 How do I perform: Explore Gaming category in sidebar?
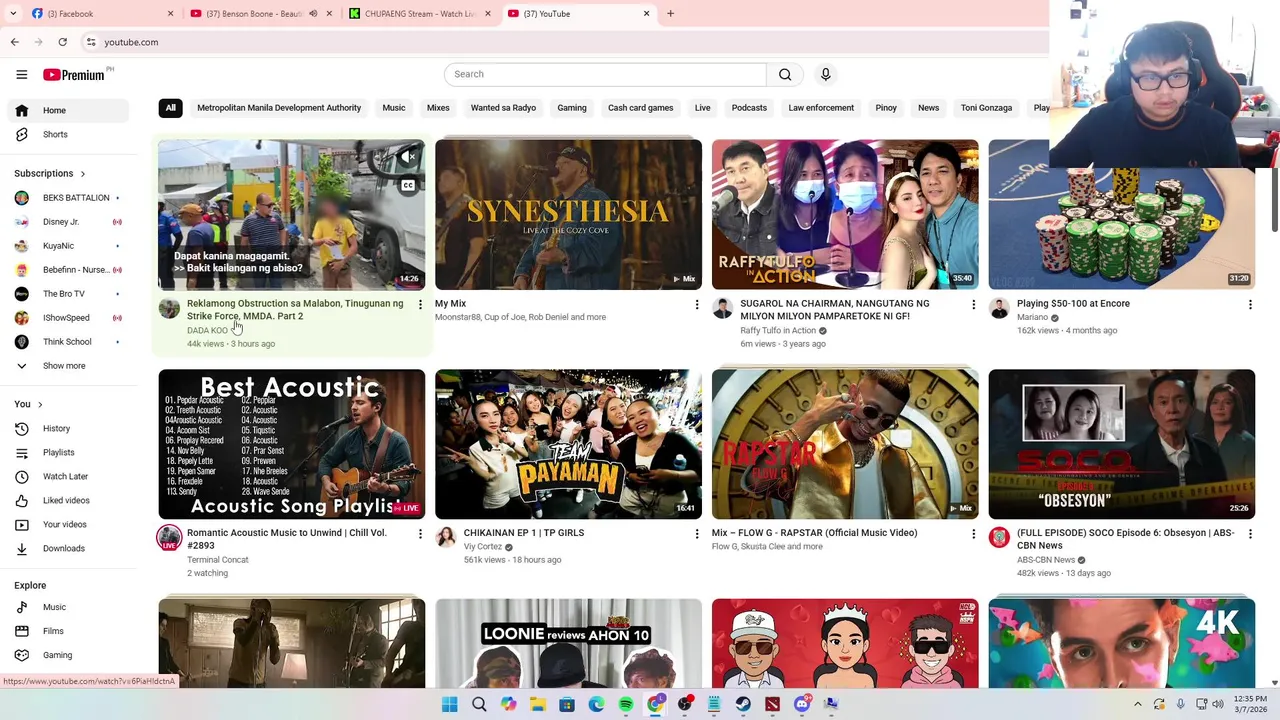[x=70, y=655]
